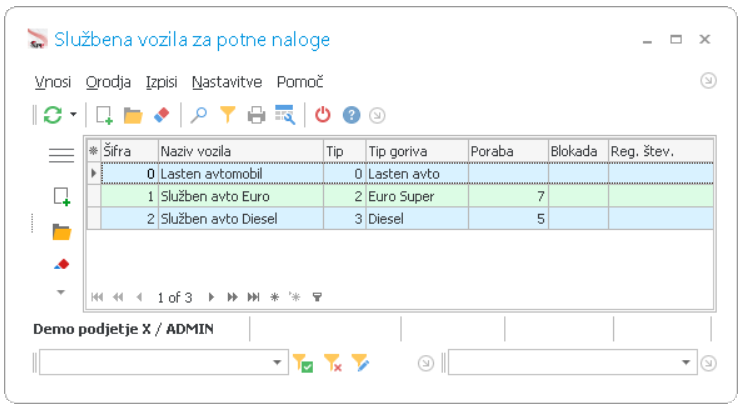
Task: Sort by Šifra column header
Action: click(129, 151)
